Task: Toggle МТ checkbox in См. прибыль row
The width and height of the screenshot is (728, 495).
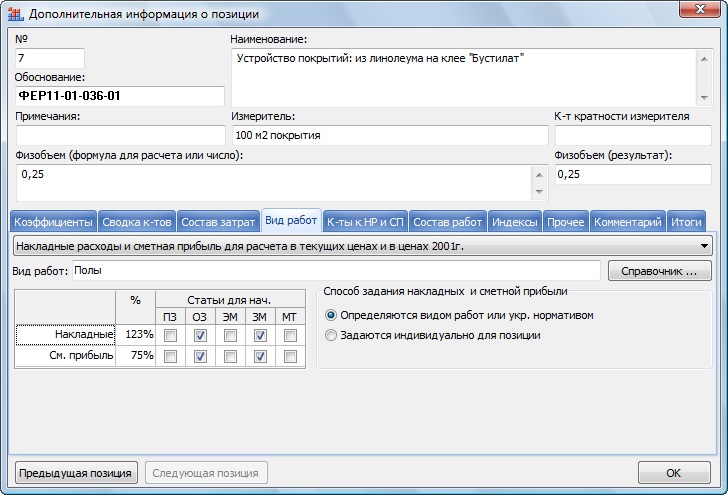Action: click(x=290, y=356)
